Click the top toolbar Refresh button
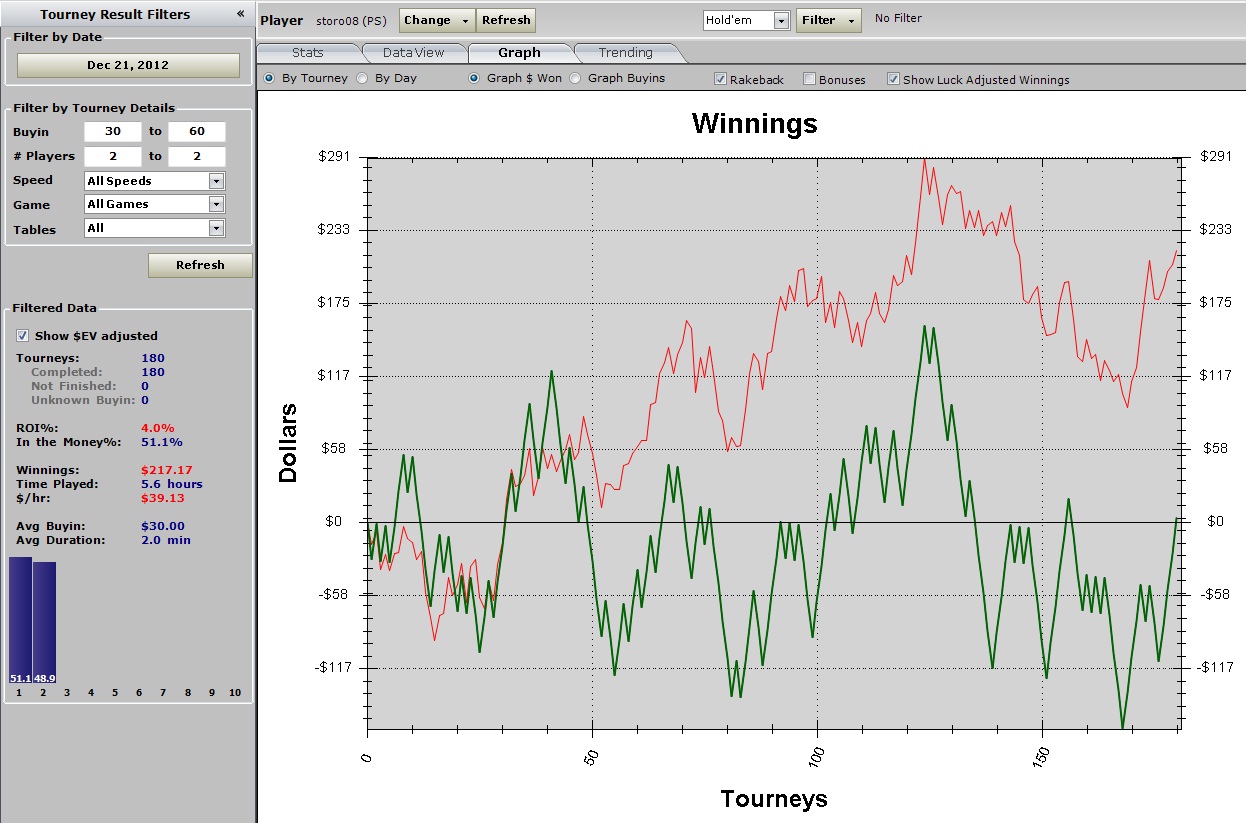Screen dimensions: 1246x823 505,20
